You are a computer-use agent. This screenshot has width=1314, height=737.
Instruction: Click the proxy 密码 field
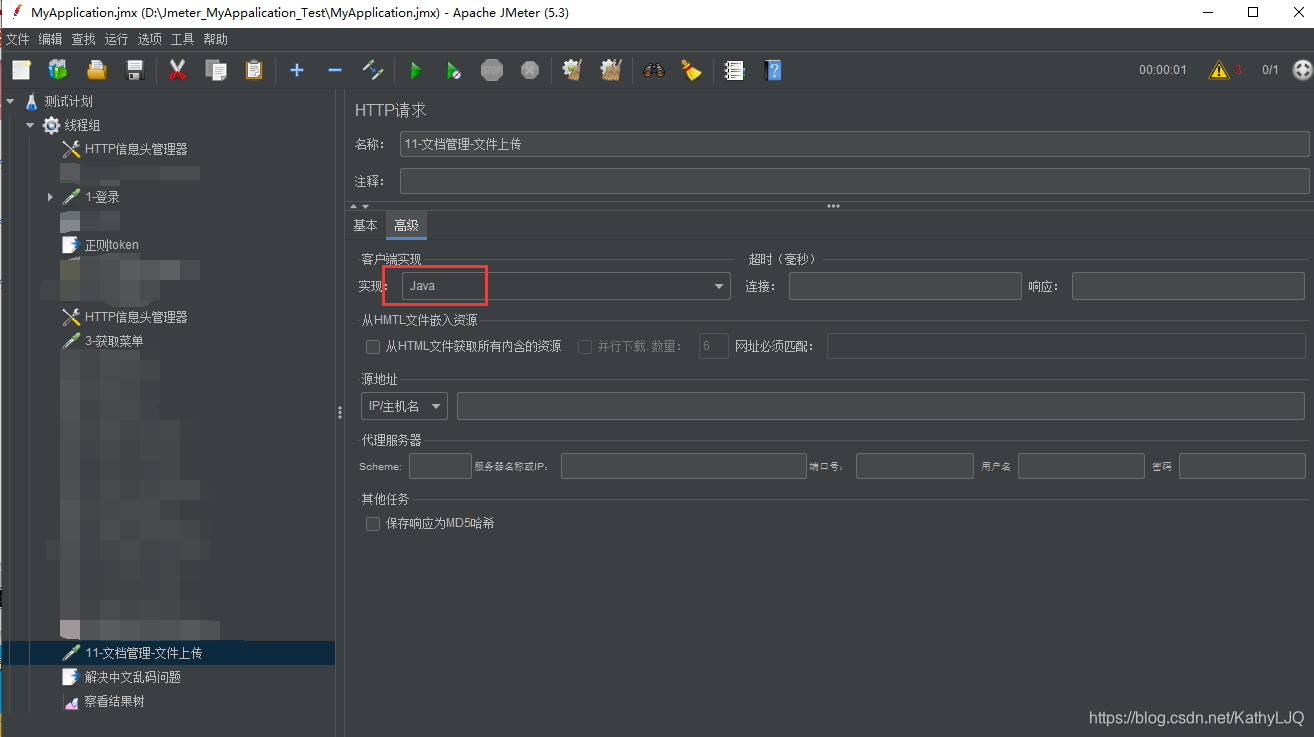point(1242,466)
